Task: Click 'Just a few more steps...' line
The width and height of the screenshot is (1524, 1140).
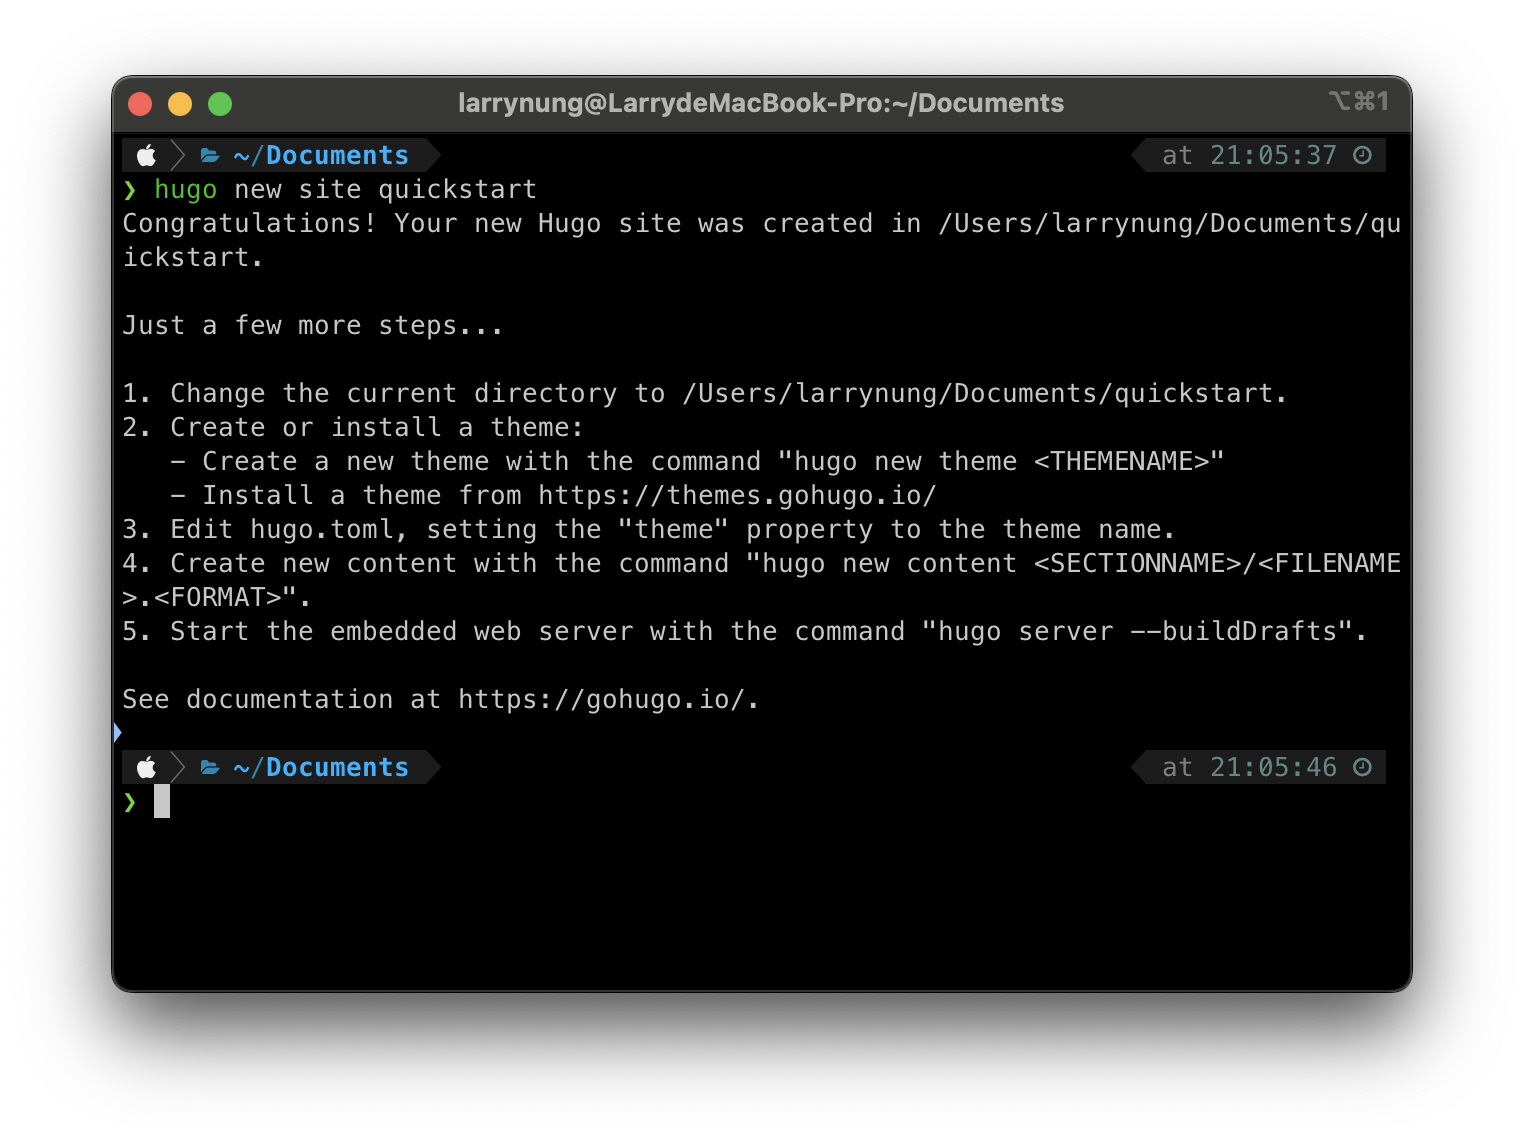Action: click(x=313, y=325)
